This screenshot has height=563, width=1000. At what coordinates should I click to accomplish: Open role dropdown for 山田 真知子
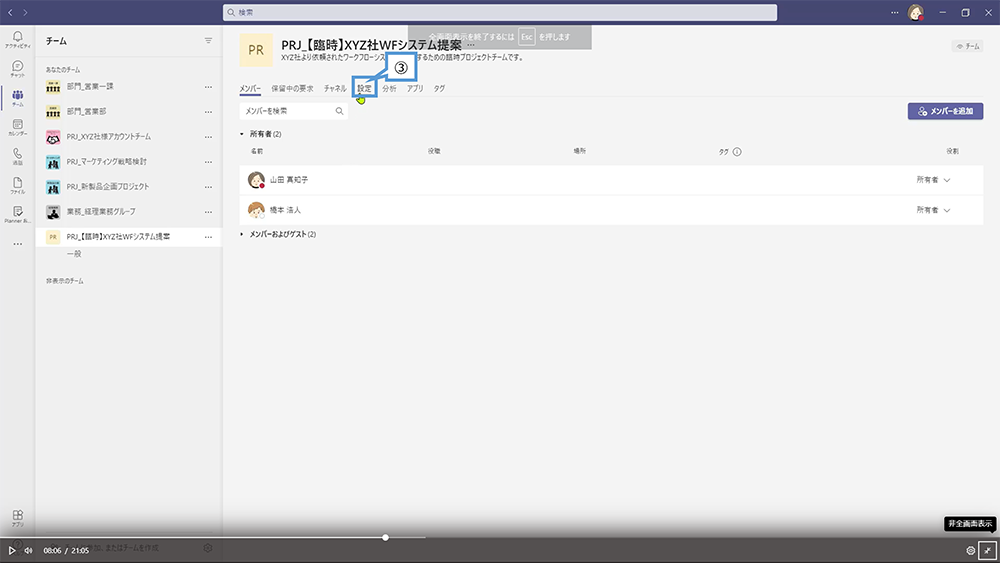pos(933,180)
